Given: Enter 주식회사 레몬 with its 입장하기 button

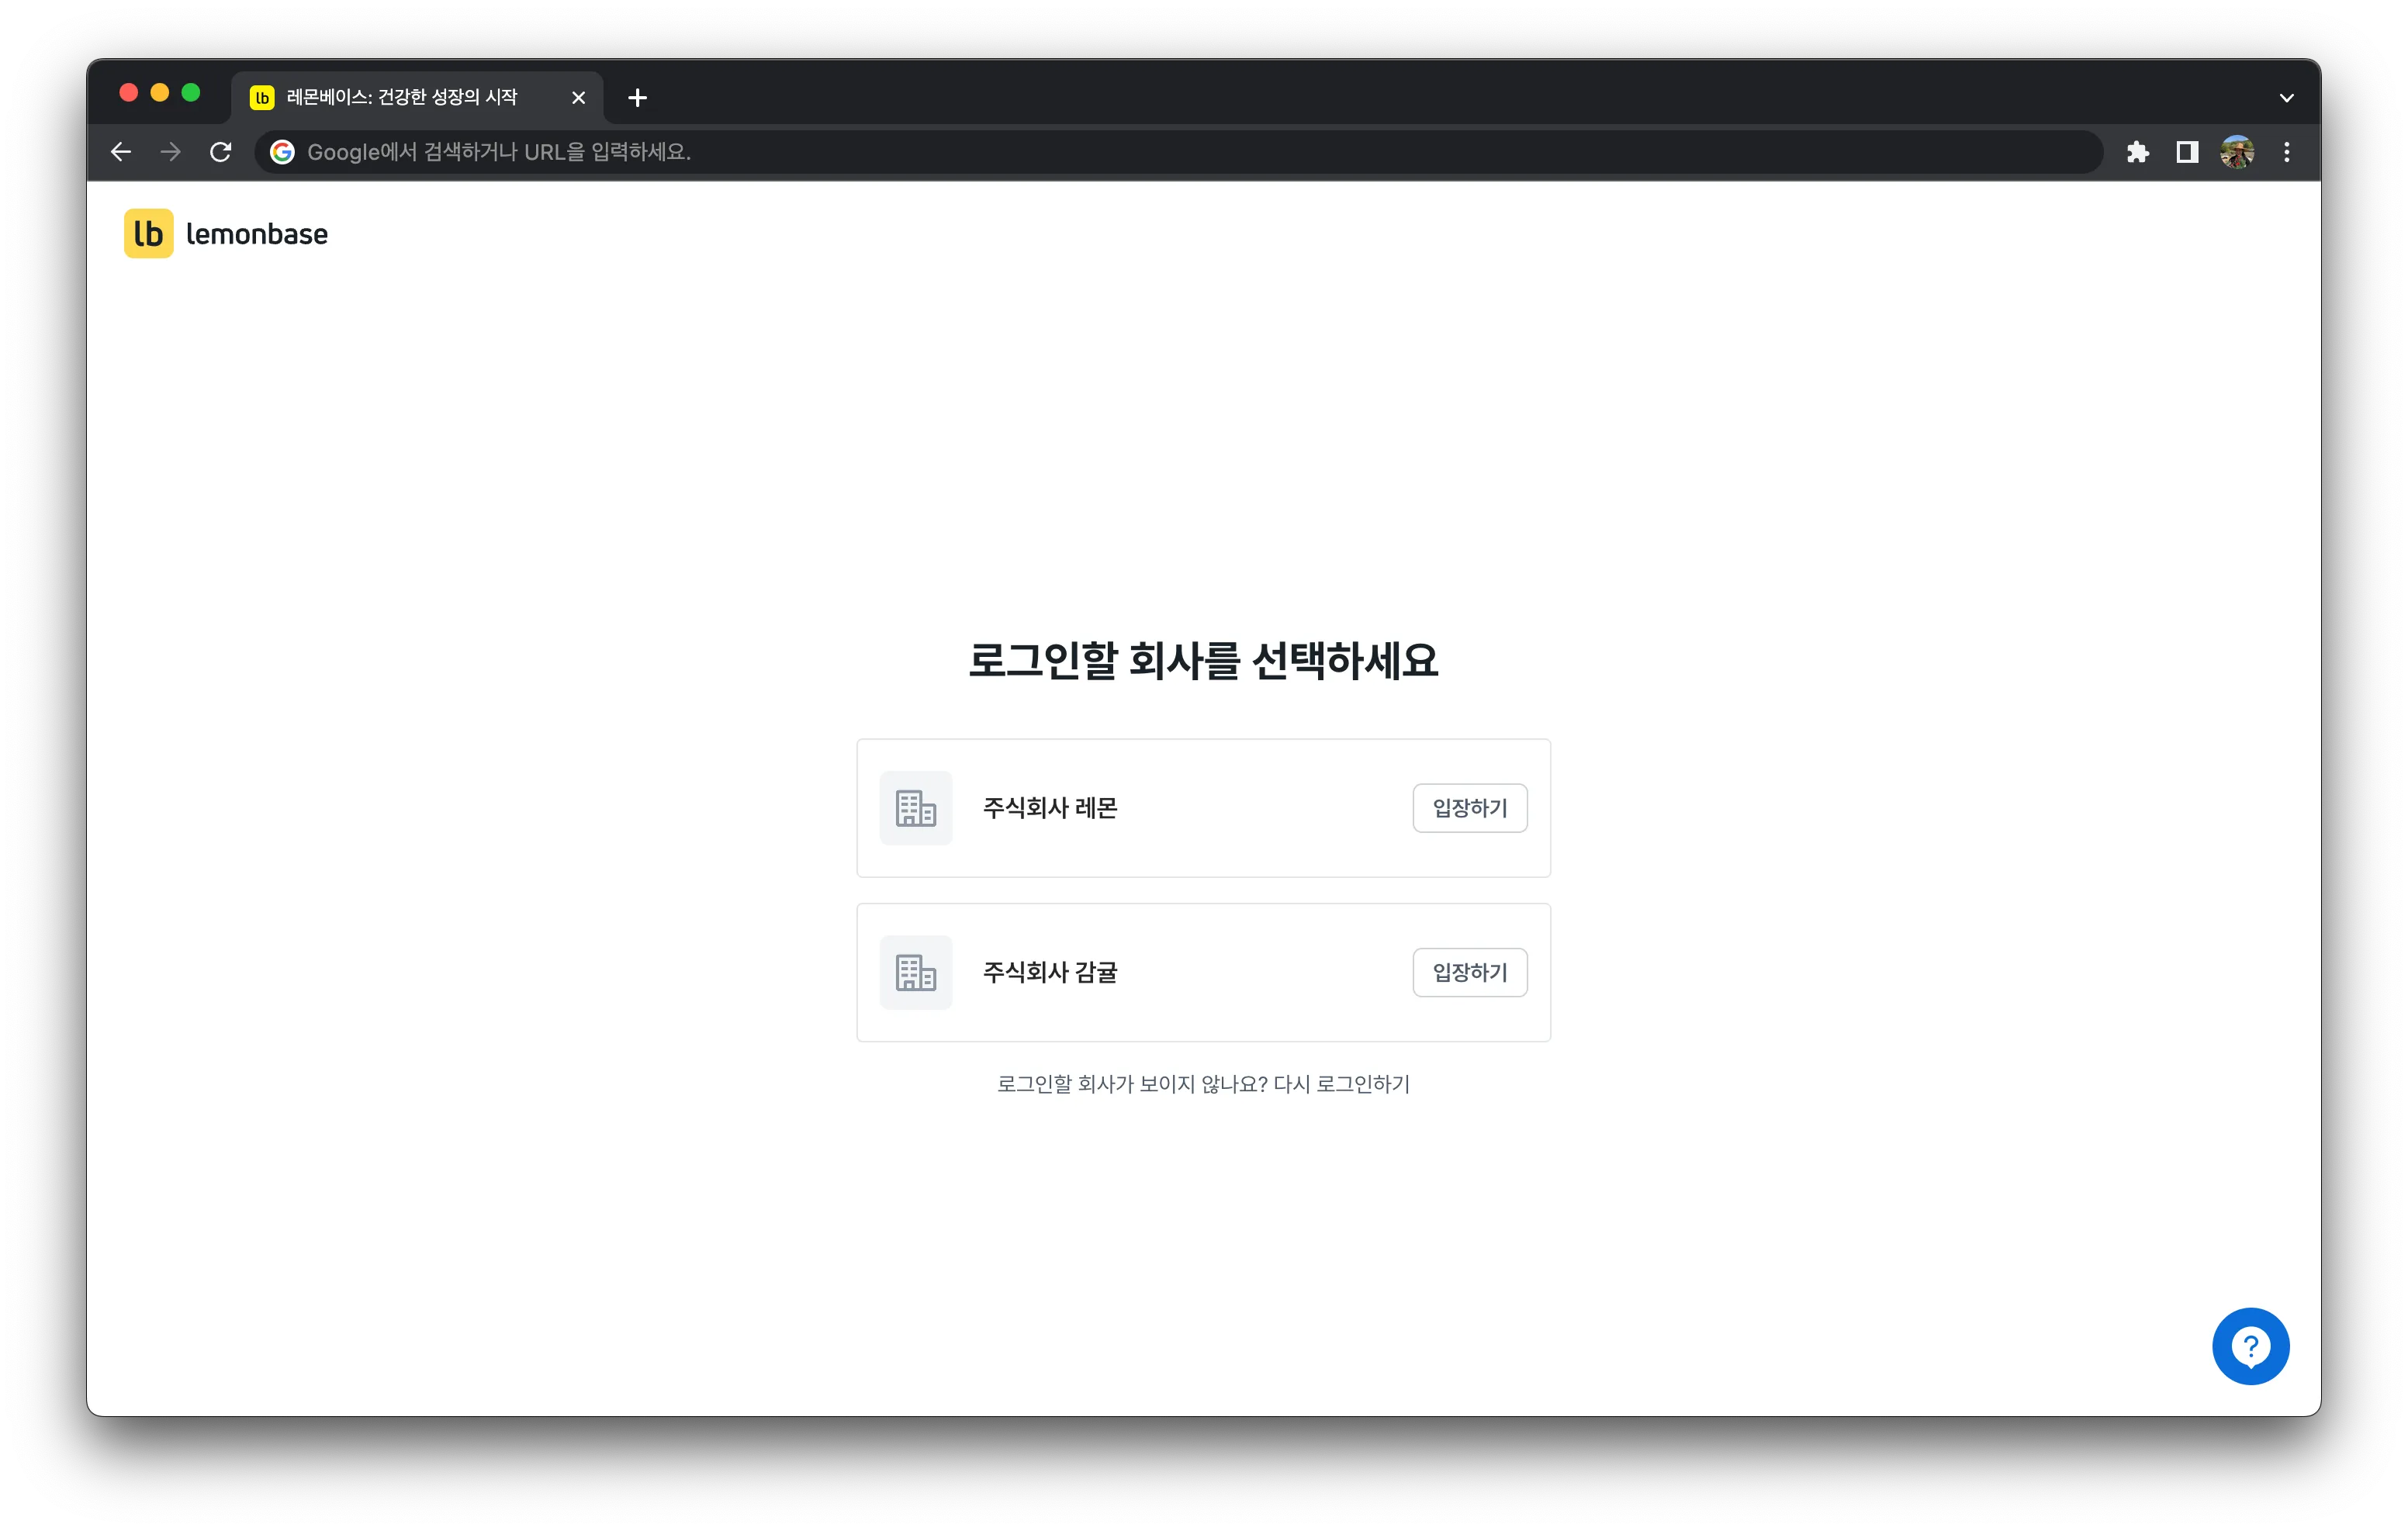Looking at the screenshot, I should click(1469, 808).
